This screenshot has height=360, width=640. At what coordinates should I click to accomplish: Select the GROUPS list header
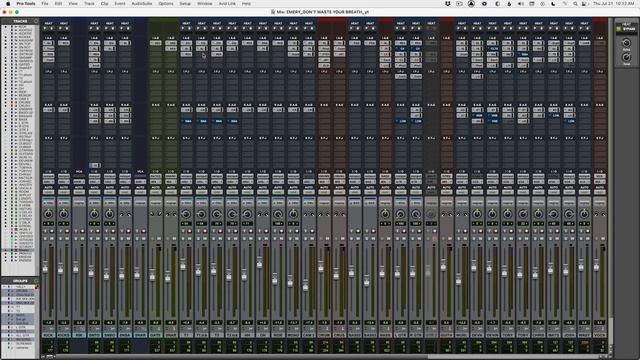[x=20, y=281]
